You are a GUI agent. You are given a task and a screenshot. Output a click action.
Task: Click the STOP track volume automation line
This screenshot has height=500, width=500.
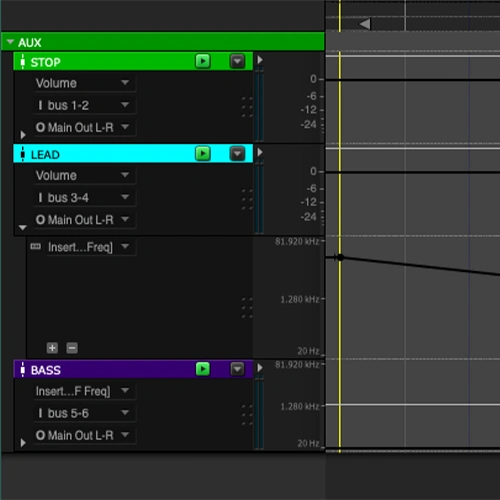point(413,80)
